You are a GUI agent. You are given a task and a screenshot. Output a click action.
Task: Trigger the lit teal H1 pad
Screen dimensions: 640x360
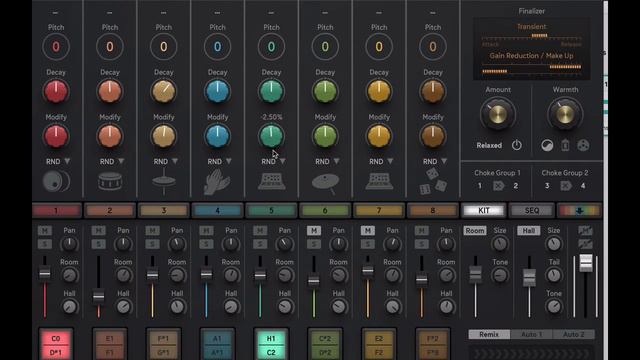271,345
